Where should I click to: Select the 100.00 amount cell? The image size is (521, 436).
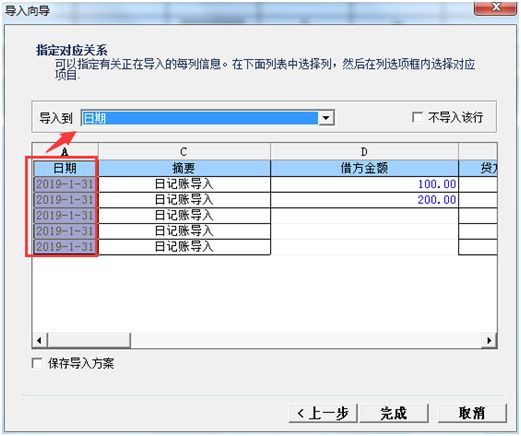pyautogui.click(x=364, y=184)
